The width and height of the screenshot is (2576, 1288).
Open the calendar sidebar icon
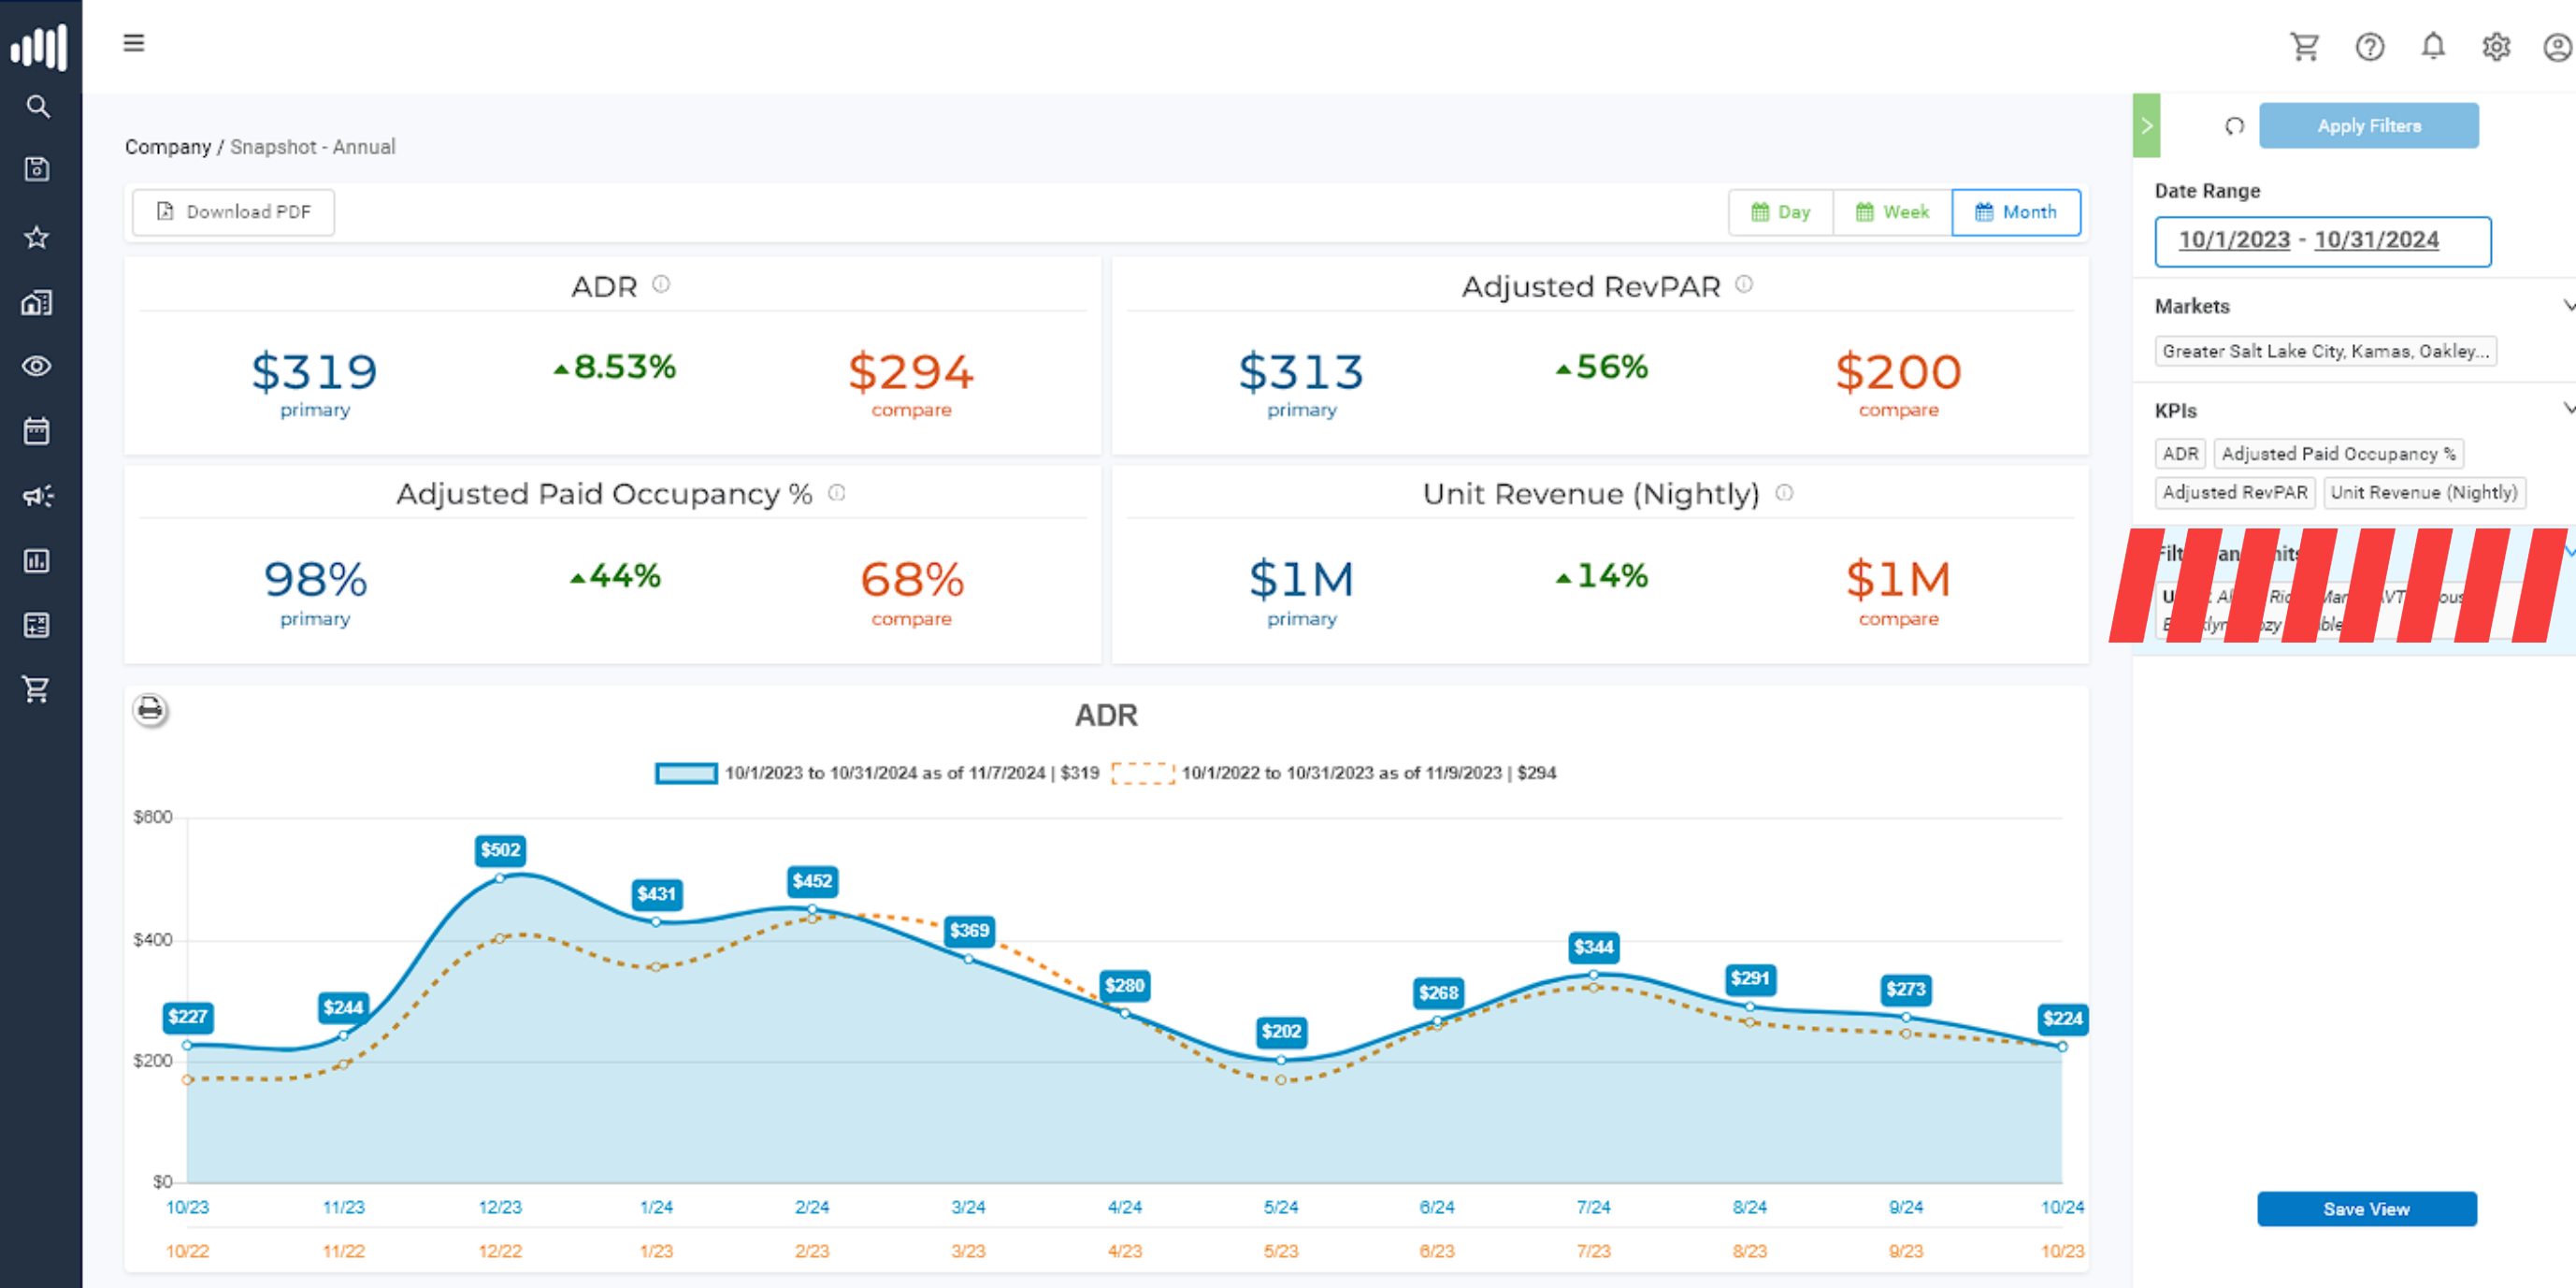click(x=37, y=431)
